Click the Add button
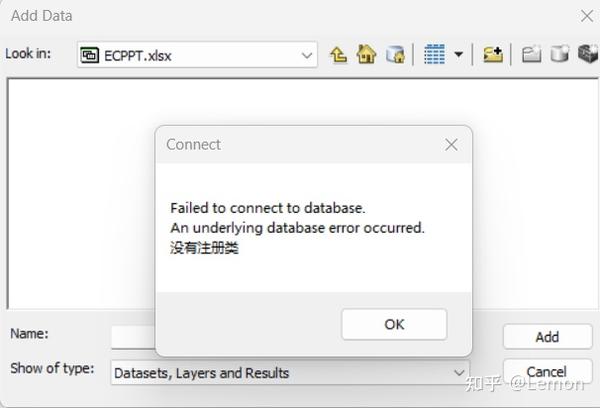Screen dimensions: 600x408 pyautogui.click(x=548, y=337)
